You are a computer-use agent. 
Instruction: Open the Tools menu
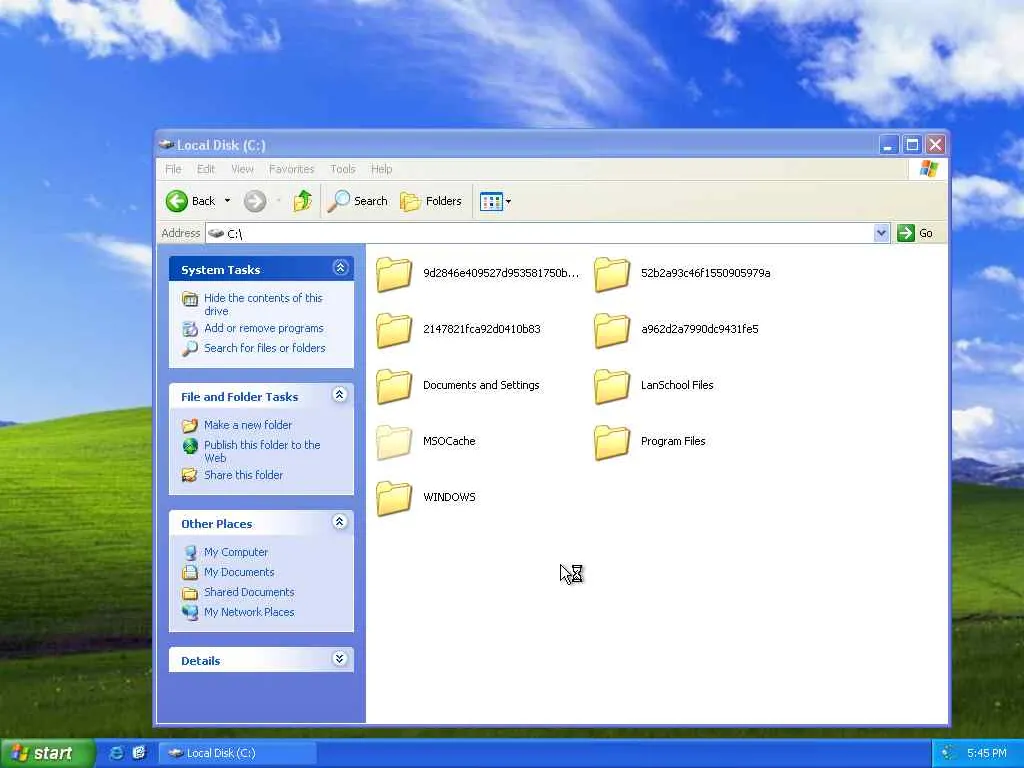tap(342, 169)
